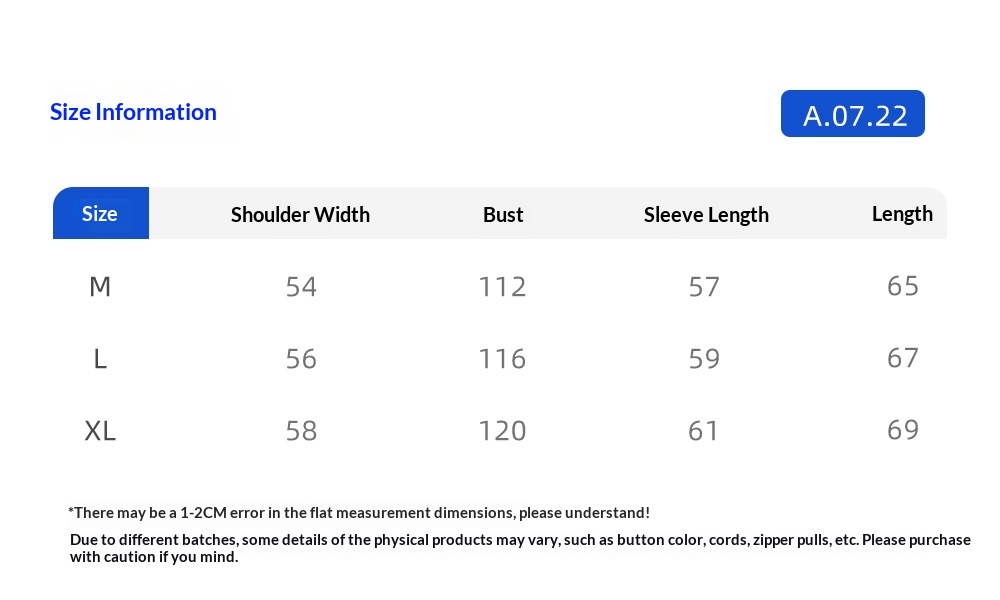Click the Sleeve Length column header
Viewport: 1000px width, 600px height.
pyautogui.click(x=706, y=214)
